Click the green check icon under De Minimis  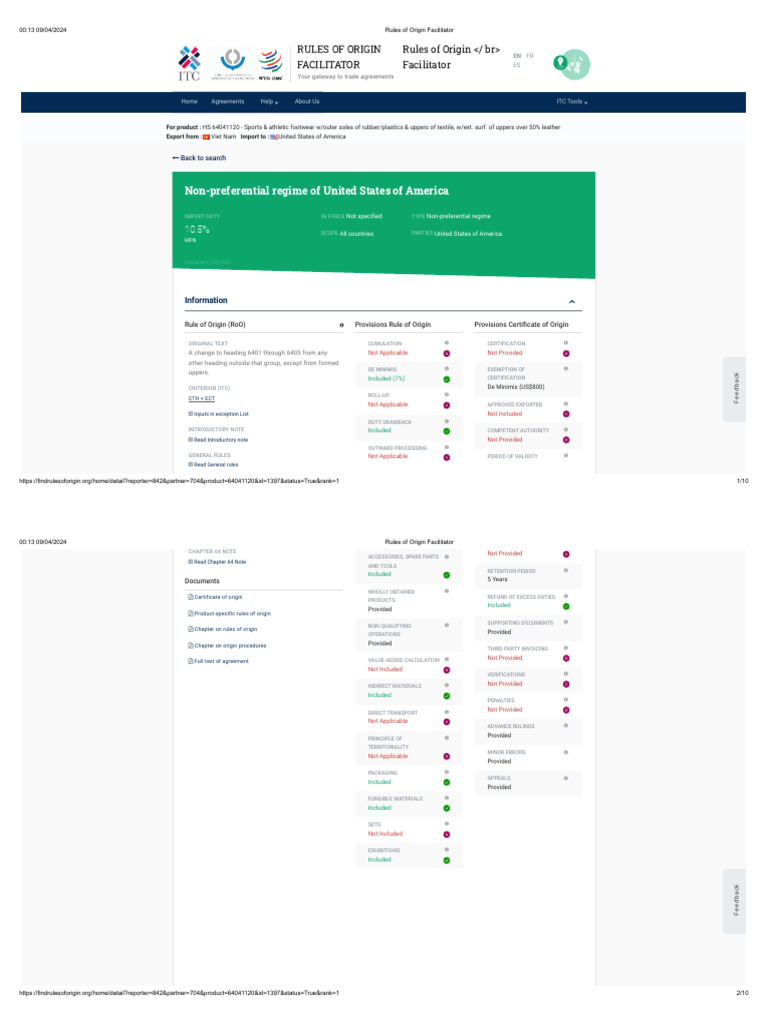tap(446, 379)
